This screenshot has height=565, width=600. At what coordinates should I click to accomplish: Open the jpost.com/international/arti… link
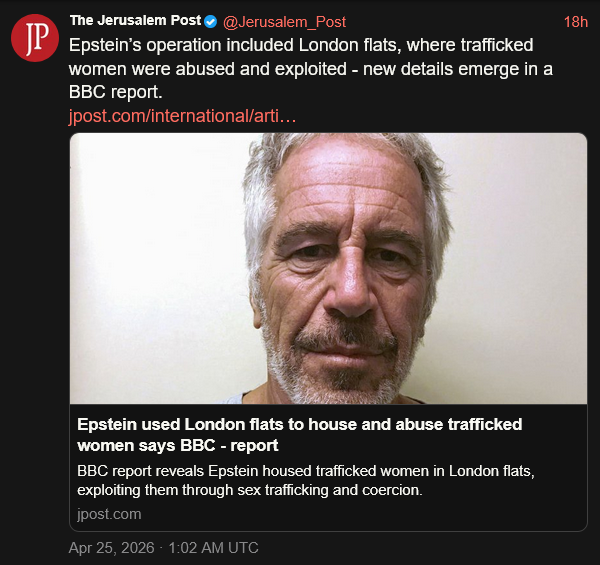pos(182,115)
